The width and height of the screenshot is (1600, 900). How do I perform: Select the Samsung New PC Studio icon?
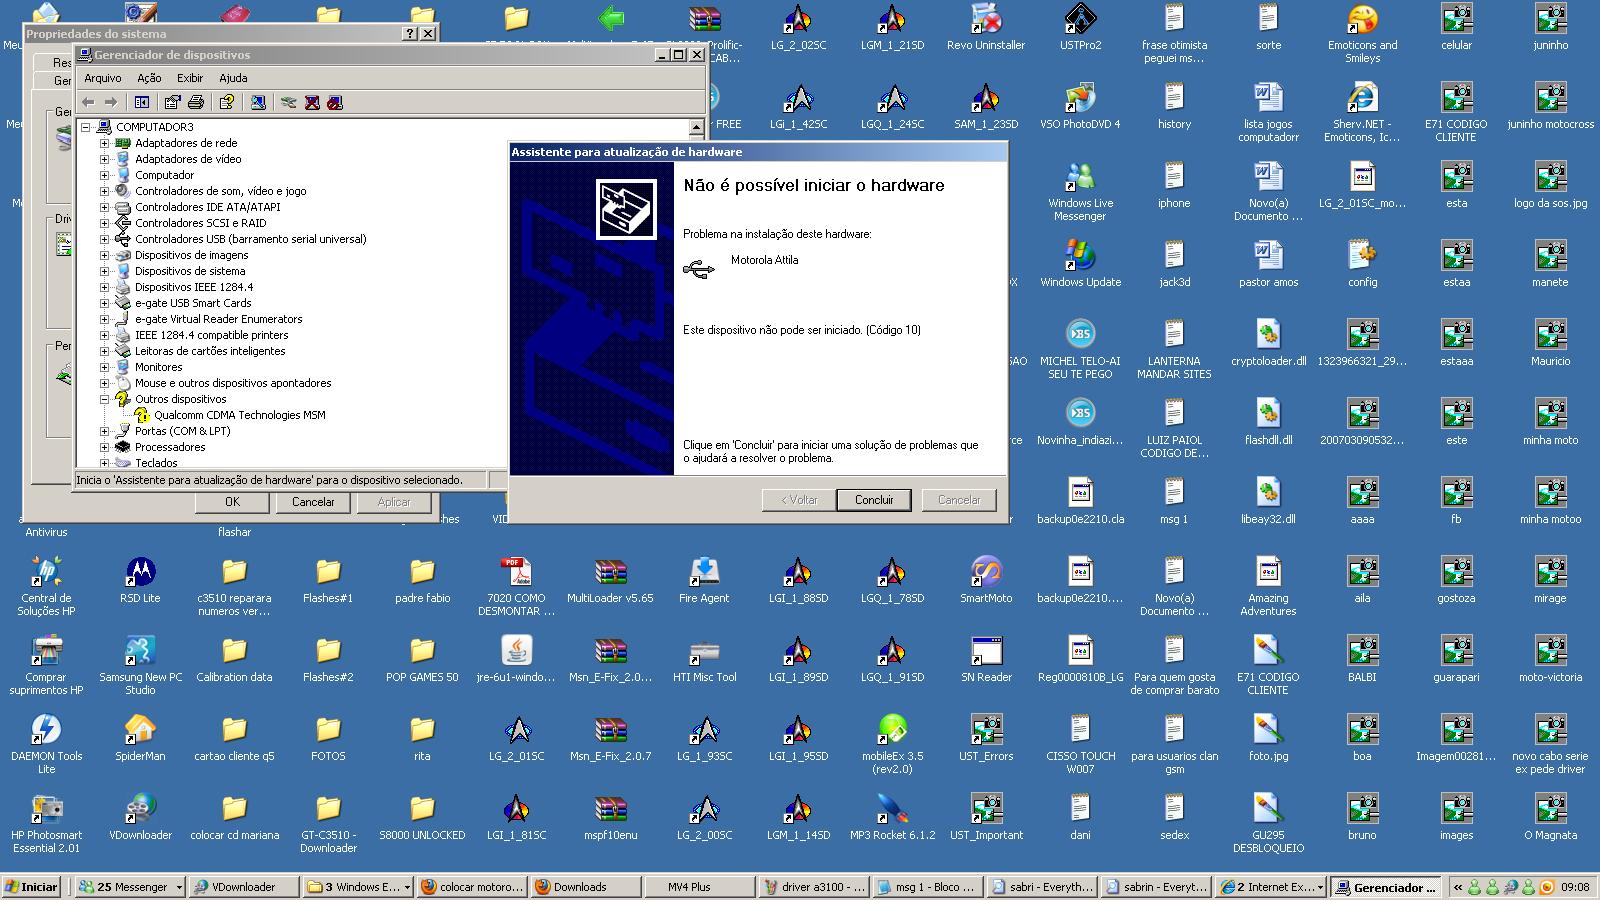coord(140,665)
